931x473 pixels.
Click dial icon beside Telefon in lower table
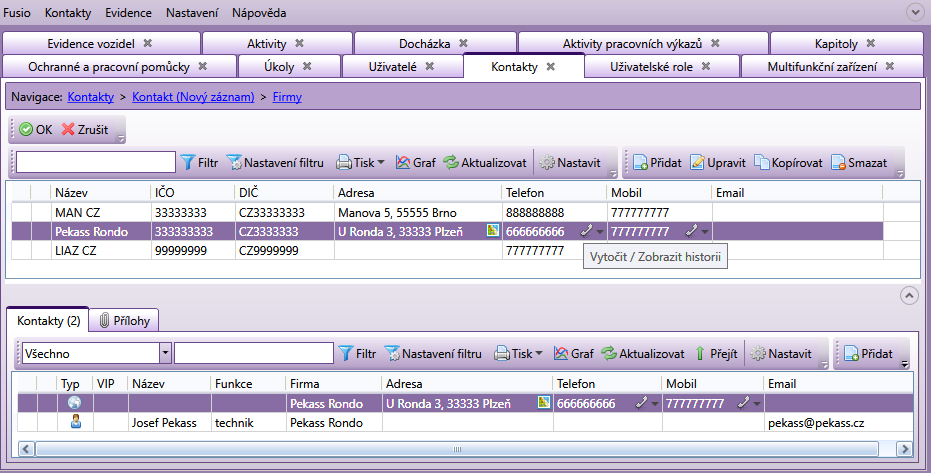(641, 404)
